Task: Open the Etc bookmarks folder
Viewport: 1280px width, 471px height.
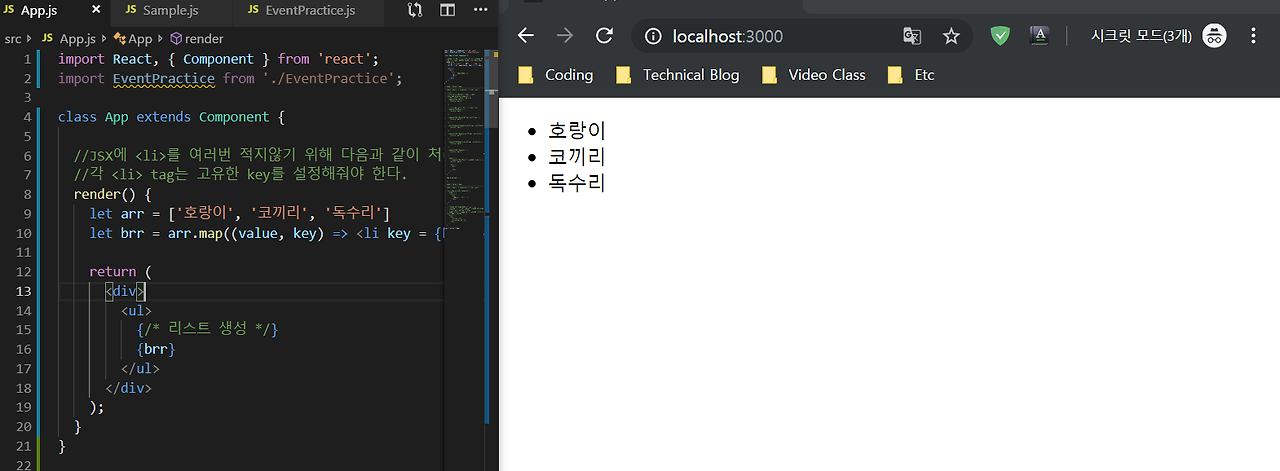Action: pos(911,75)
